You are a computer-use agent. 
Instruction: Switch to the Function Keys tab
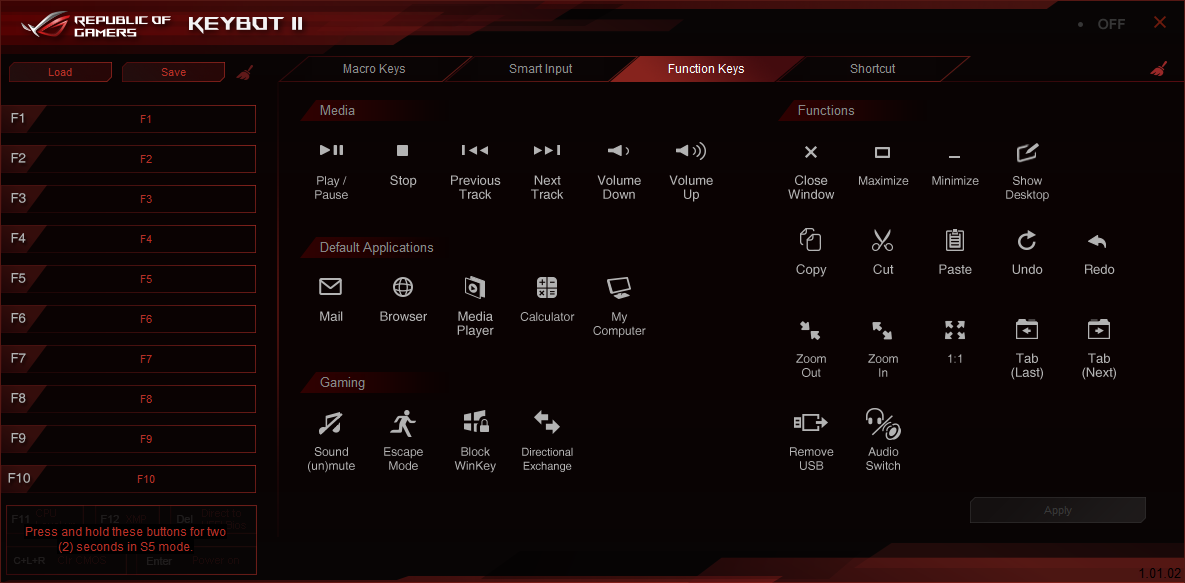[706, 69]
